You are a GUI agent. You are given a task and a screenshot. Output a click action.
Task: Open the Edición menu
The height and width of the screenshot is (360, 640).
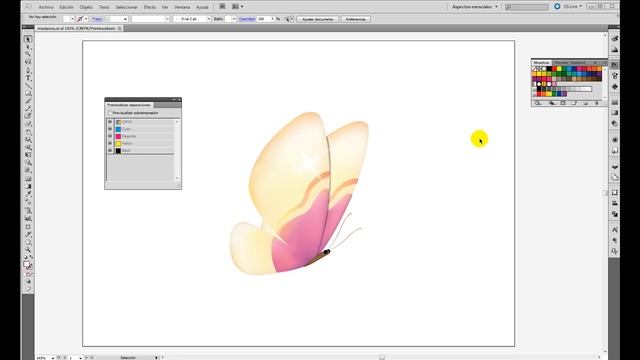(x=67, y=7)
